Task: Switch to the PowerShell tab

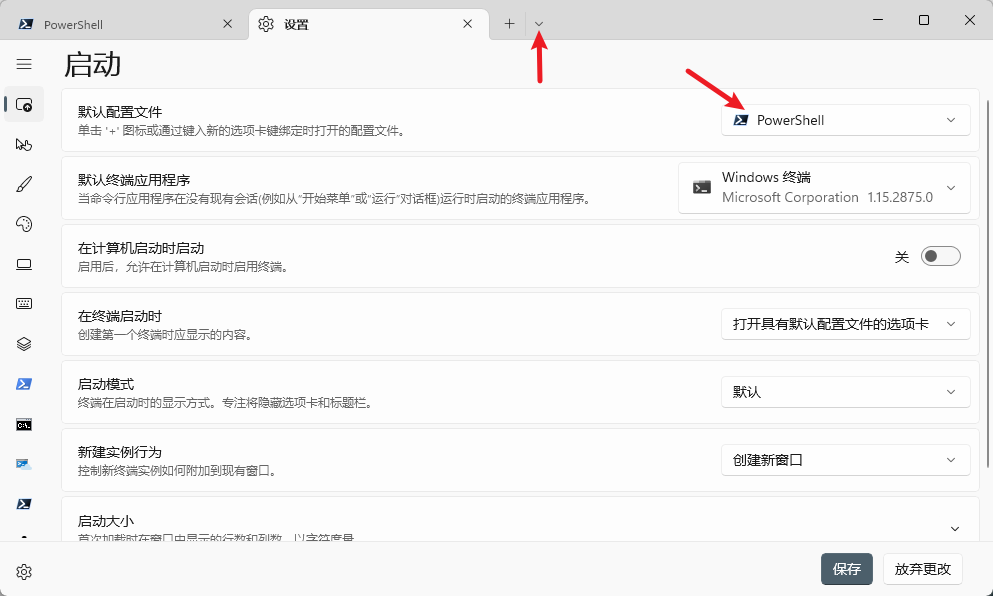Action: pyautogui.click(x=123, y=24)
